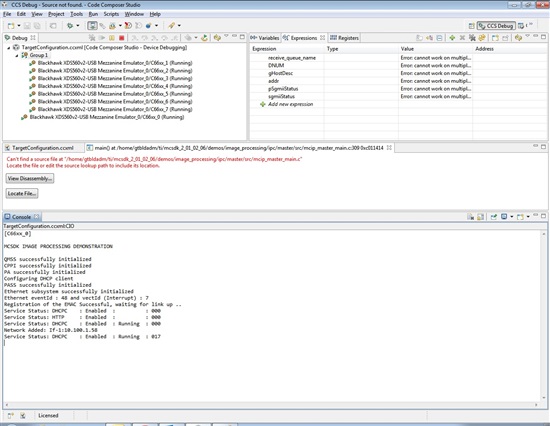
Task: Collapse the Group 1 tree node
Action: tap(16, 55)
